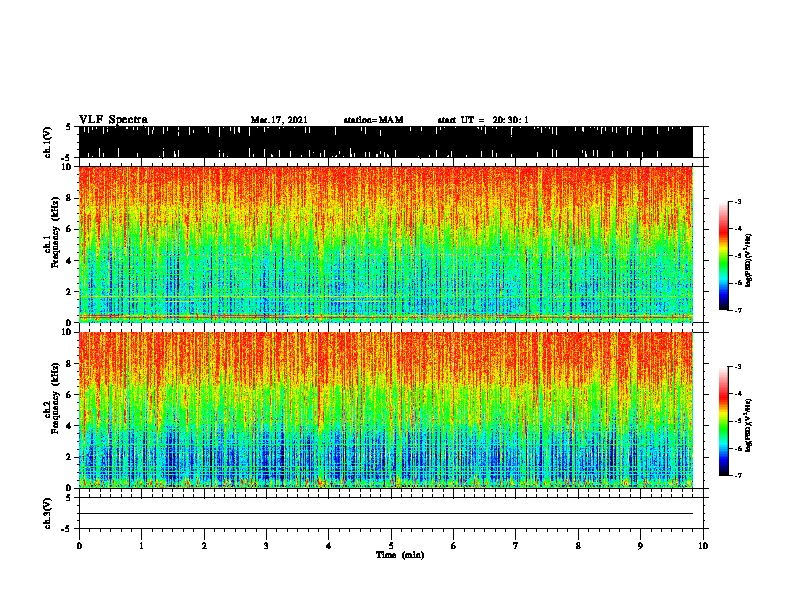Screen dimensions: 792x612
Task: Click the "-3" tick of the ch.1 colorbar
Action: (738, 201)
